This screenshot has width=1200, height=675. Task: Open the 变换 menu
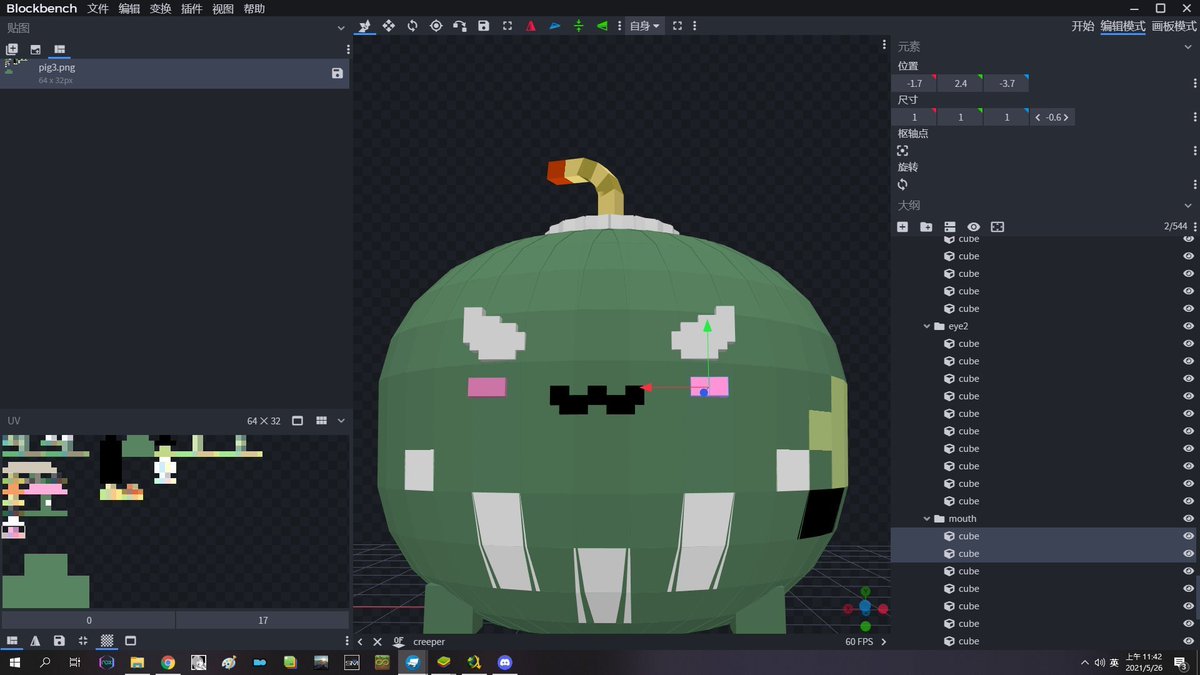[x=160, y=8]
